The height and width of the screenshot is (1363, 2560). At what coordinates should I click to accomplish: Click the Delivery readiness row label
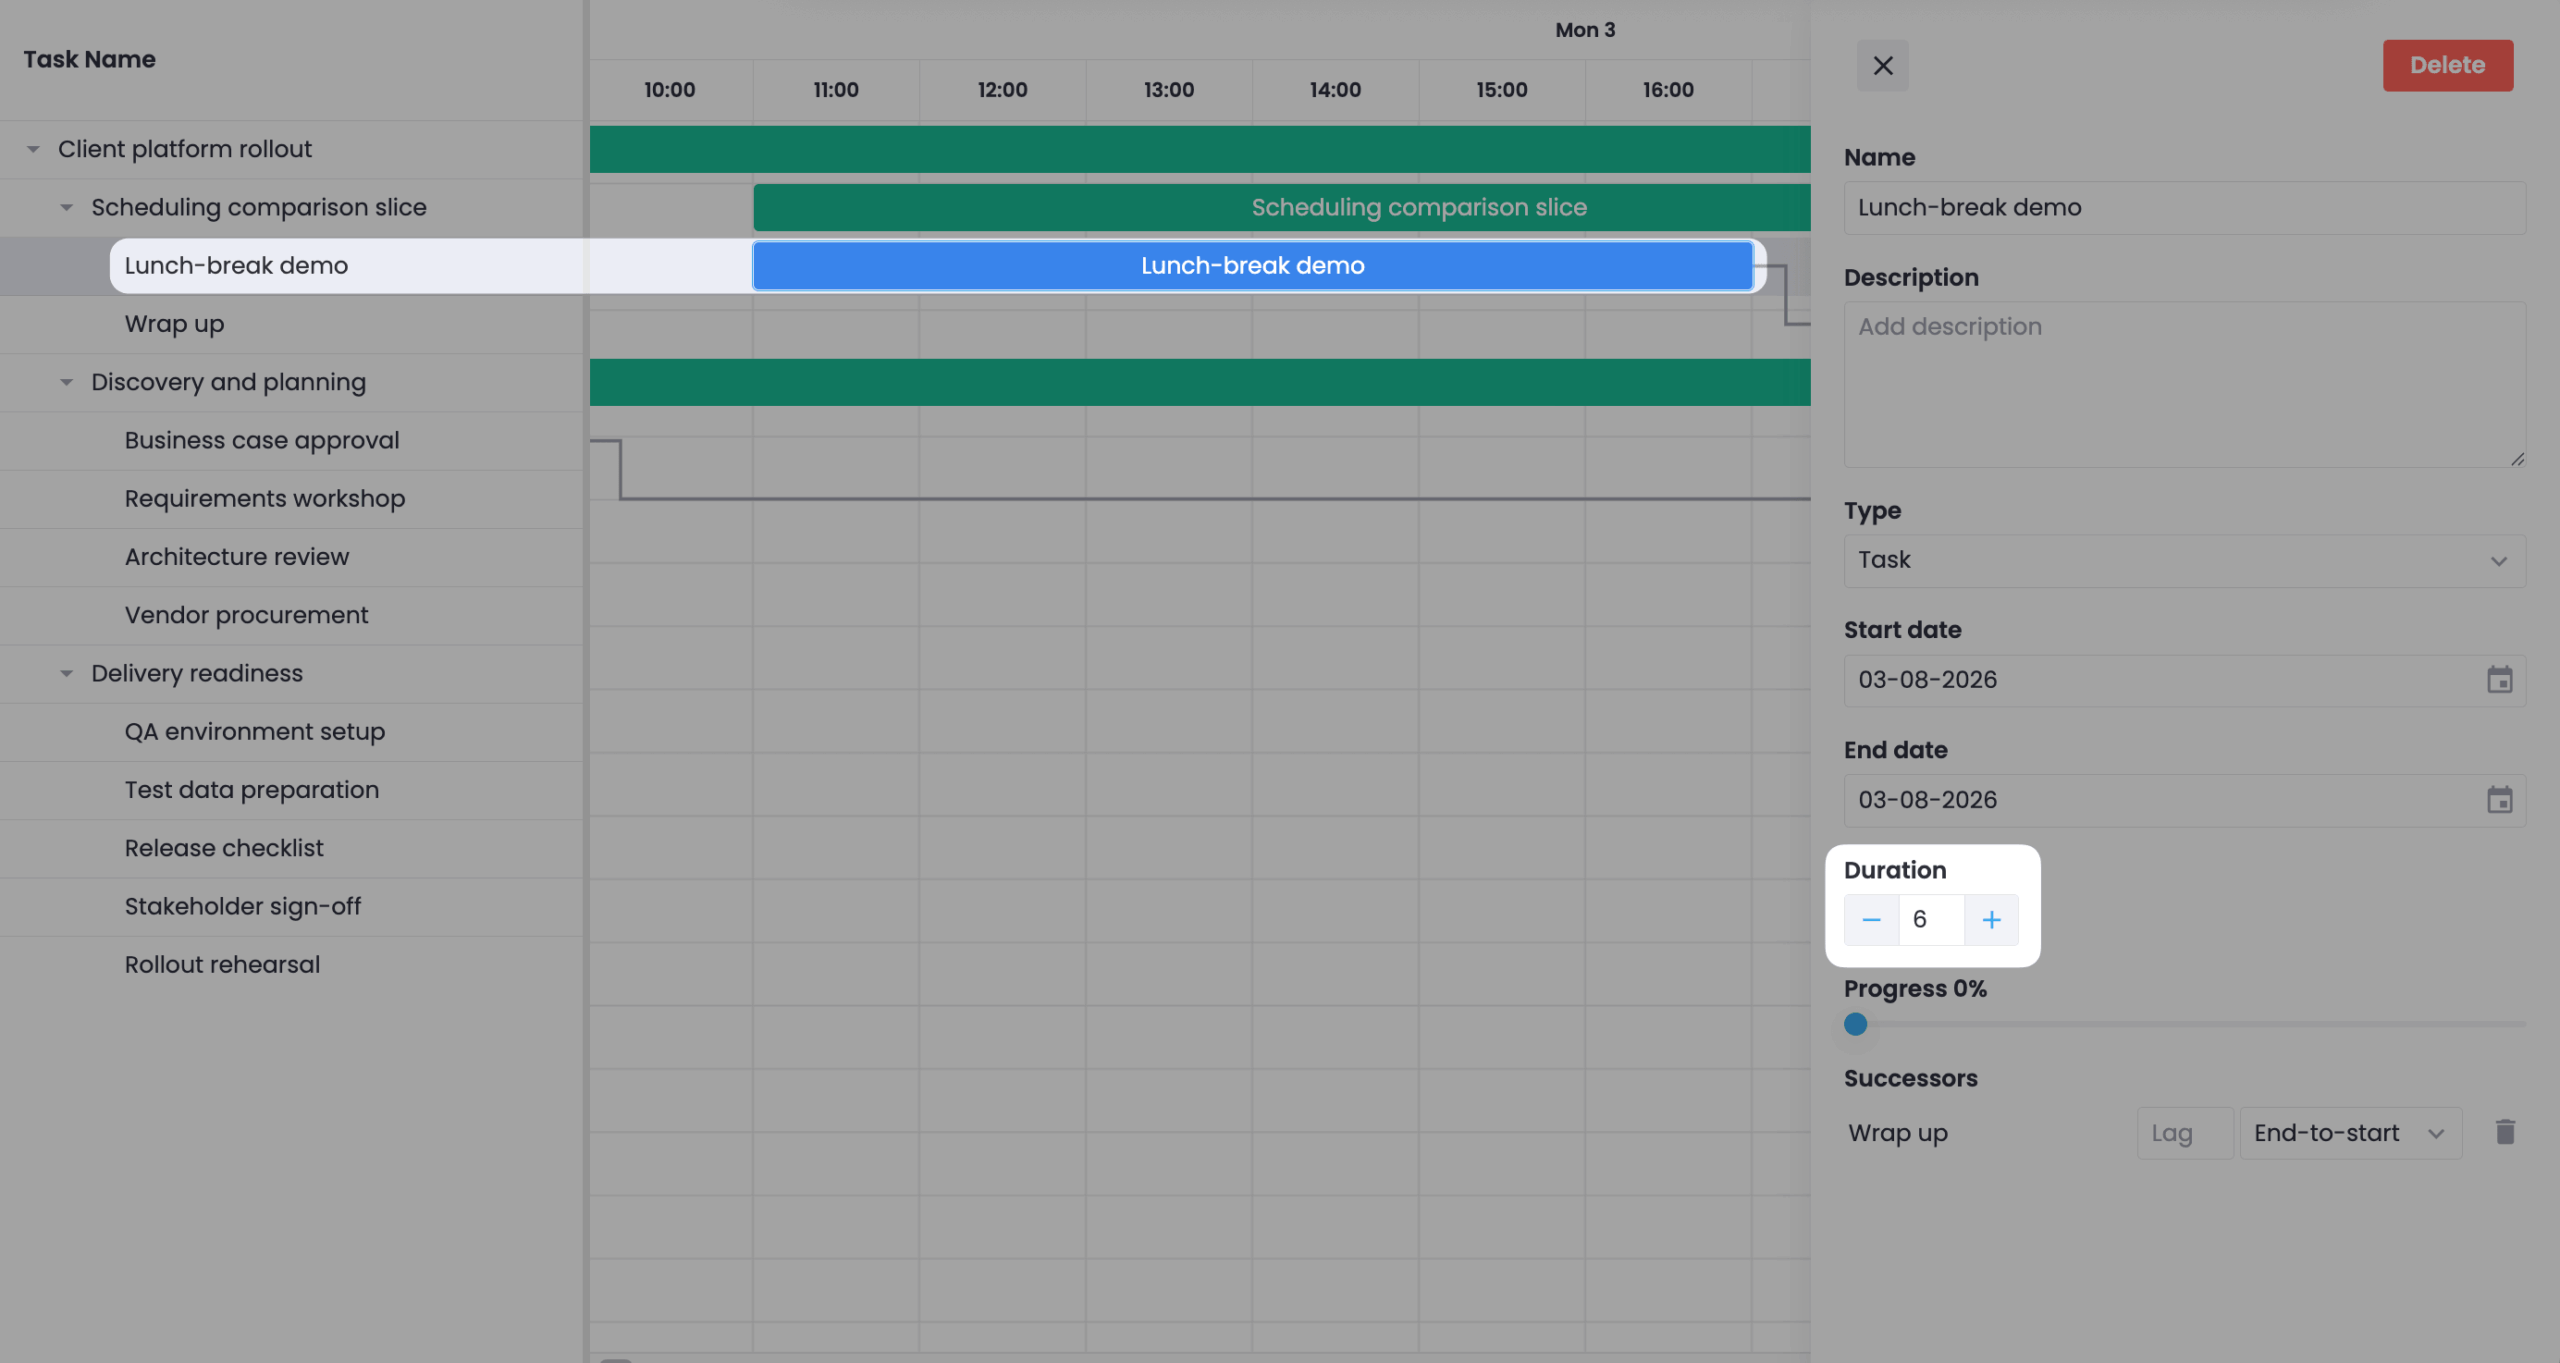(x=196, y=673)
